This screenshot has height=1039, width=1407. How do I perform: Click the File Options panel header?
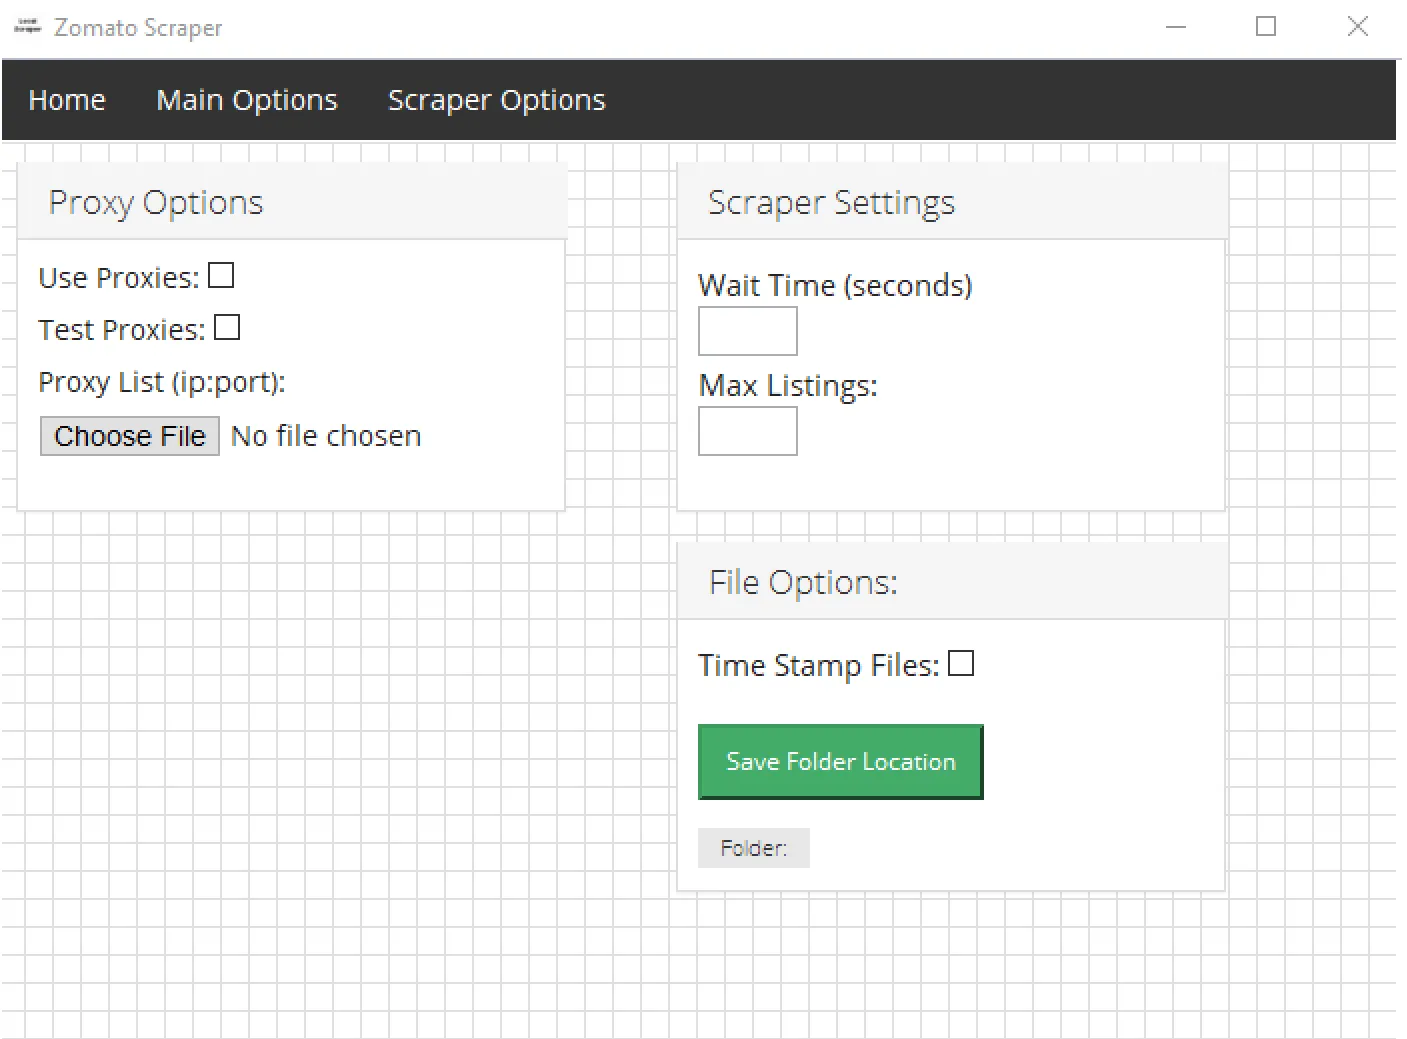[x=803, y=582]
